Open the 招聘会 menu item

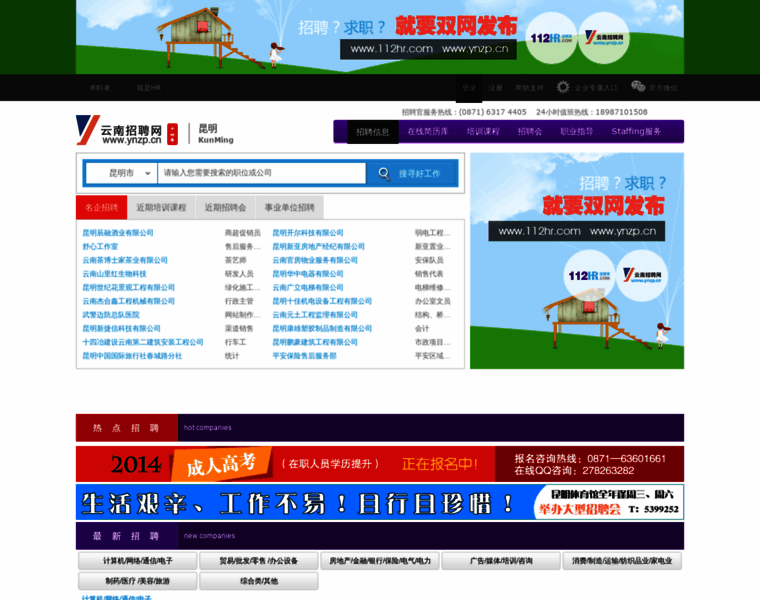(530, 131)
